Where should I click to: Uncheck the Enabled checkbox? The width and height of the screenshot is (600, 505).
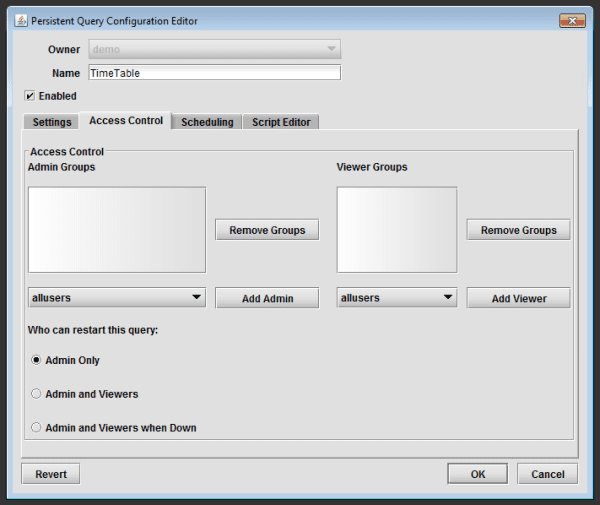30,96
